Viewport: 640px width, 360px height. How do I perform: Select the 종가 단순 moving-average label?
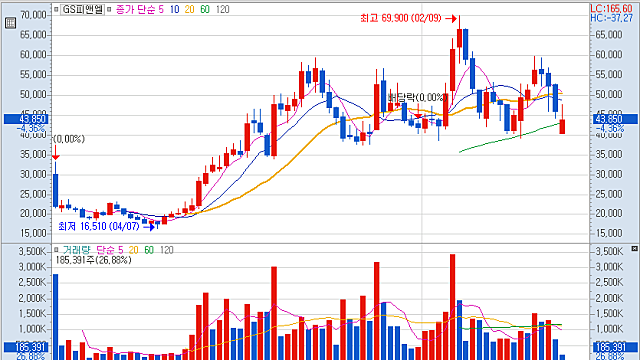tap(135, 9)
